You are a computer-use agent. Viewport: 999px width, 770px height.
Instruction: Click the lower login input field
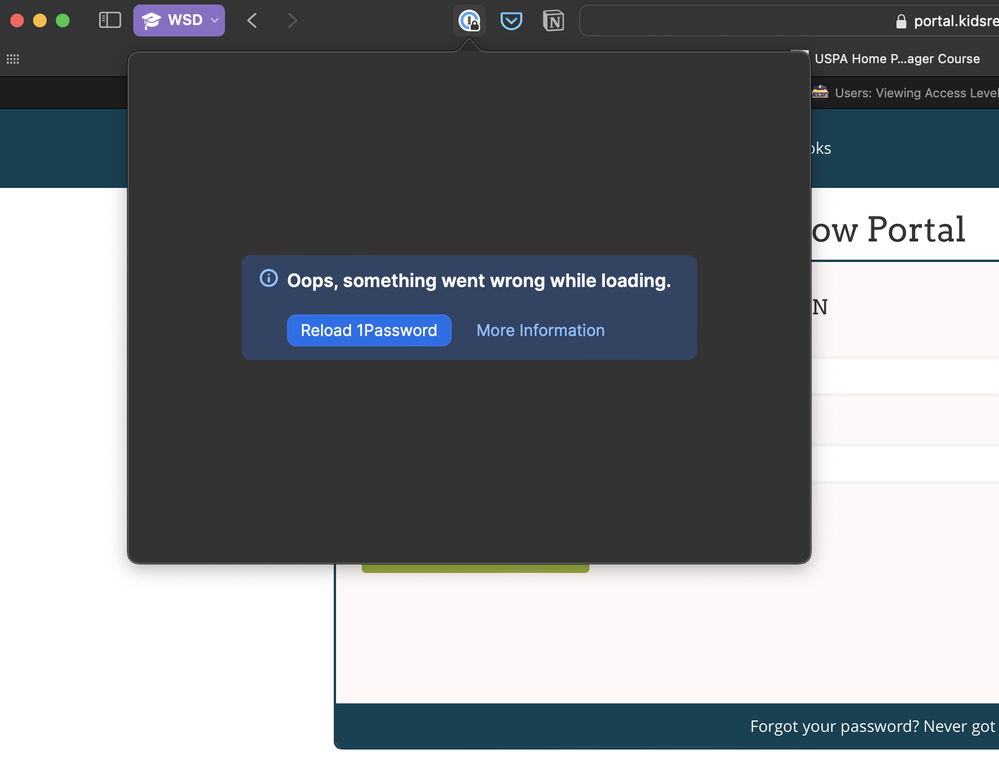[904, 464]
